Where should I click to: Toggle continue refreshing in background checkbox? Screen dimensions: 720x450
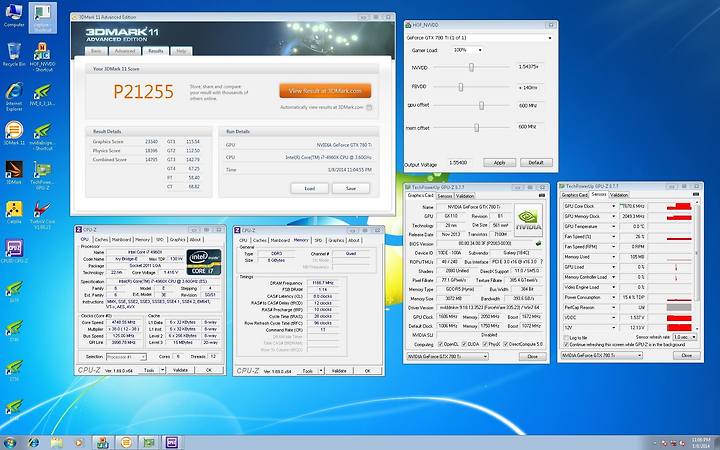pos(566,344)
